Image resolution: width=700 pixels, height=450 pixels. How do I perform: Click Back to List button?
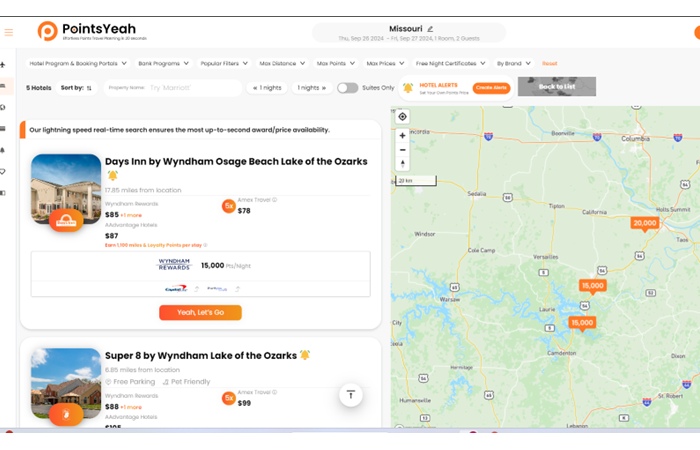click(x=557, y=87)
